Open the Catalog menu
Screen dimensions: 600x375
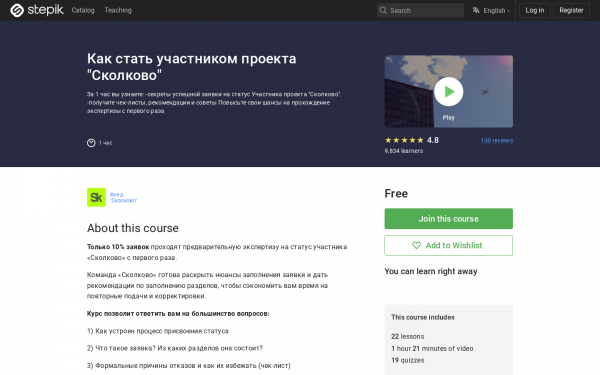coord(83,10)
